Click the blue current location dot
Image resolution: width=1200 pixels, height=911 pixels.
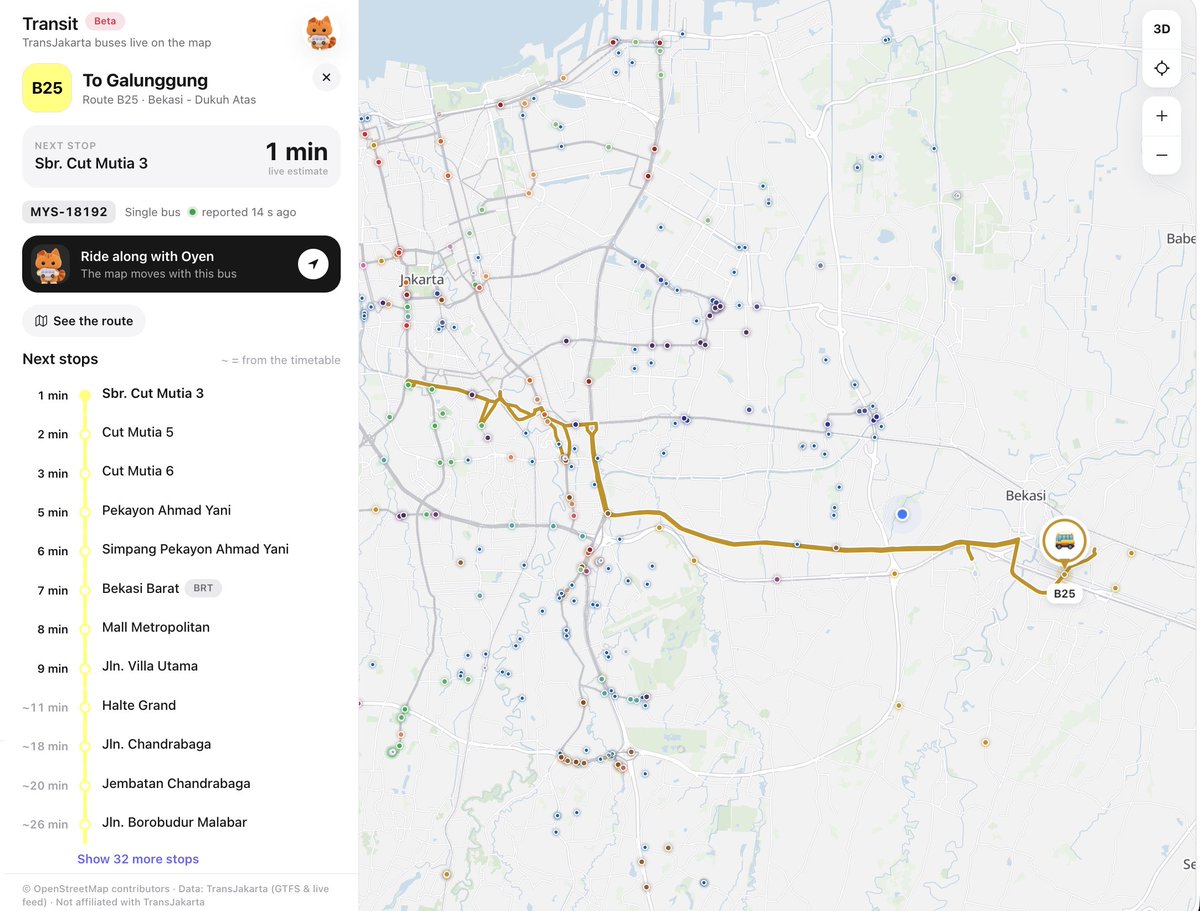click(x=902, y=514)
